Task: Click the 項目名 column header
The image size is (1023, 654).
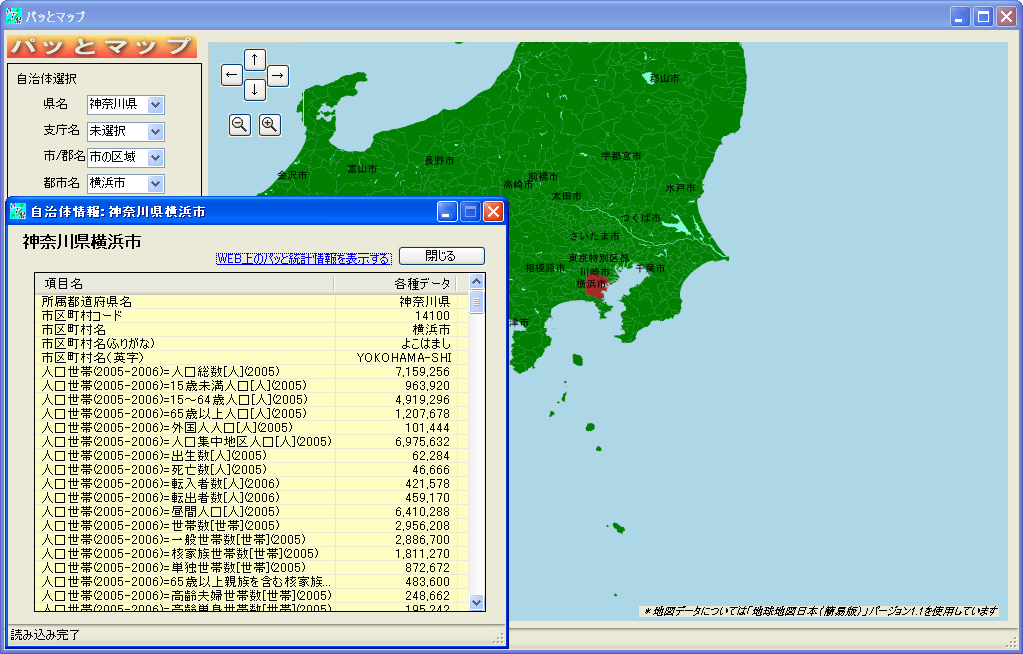Action: click(x=185, y=283)
